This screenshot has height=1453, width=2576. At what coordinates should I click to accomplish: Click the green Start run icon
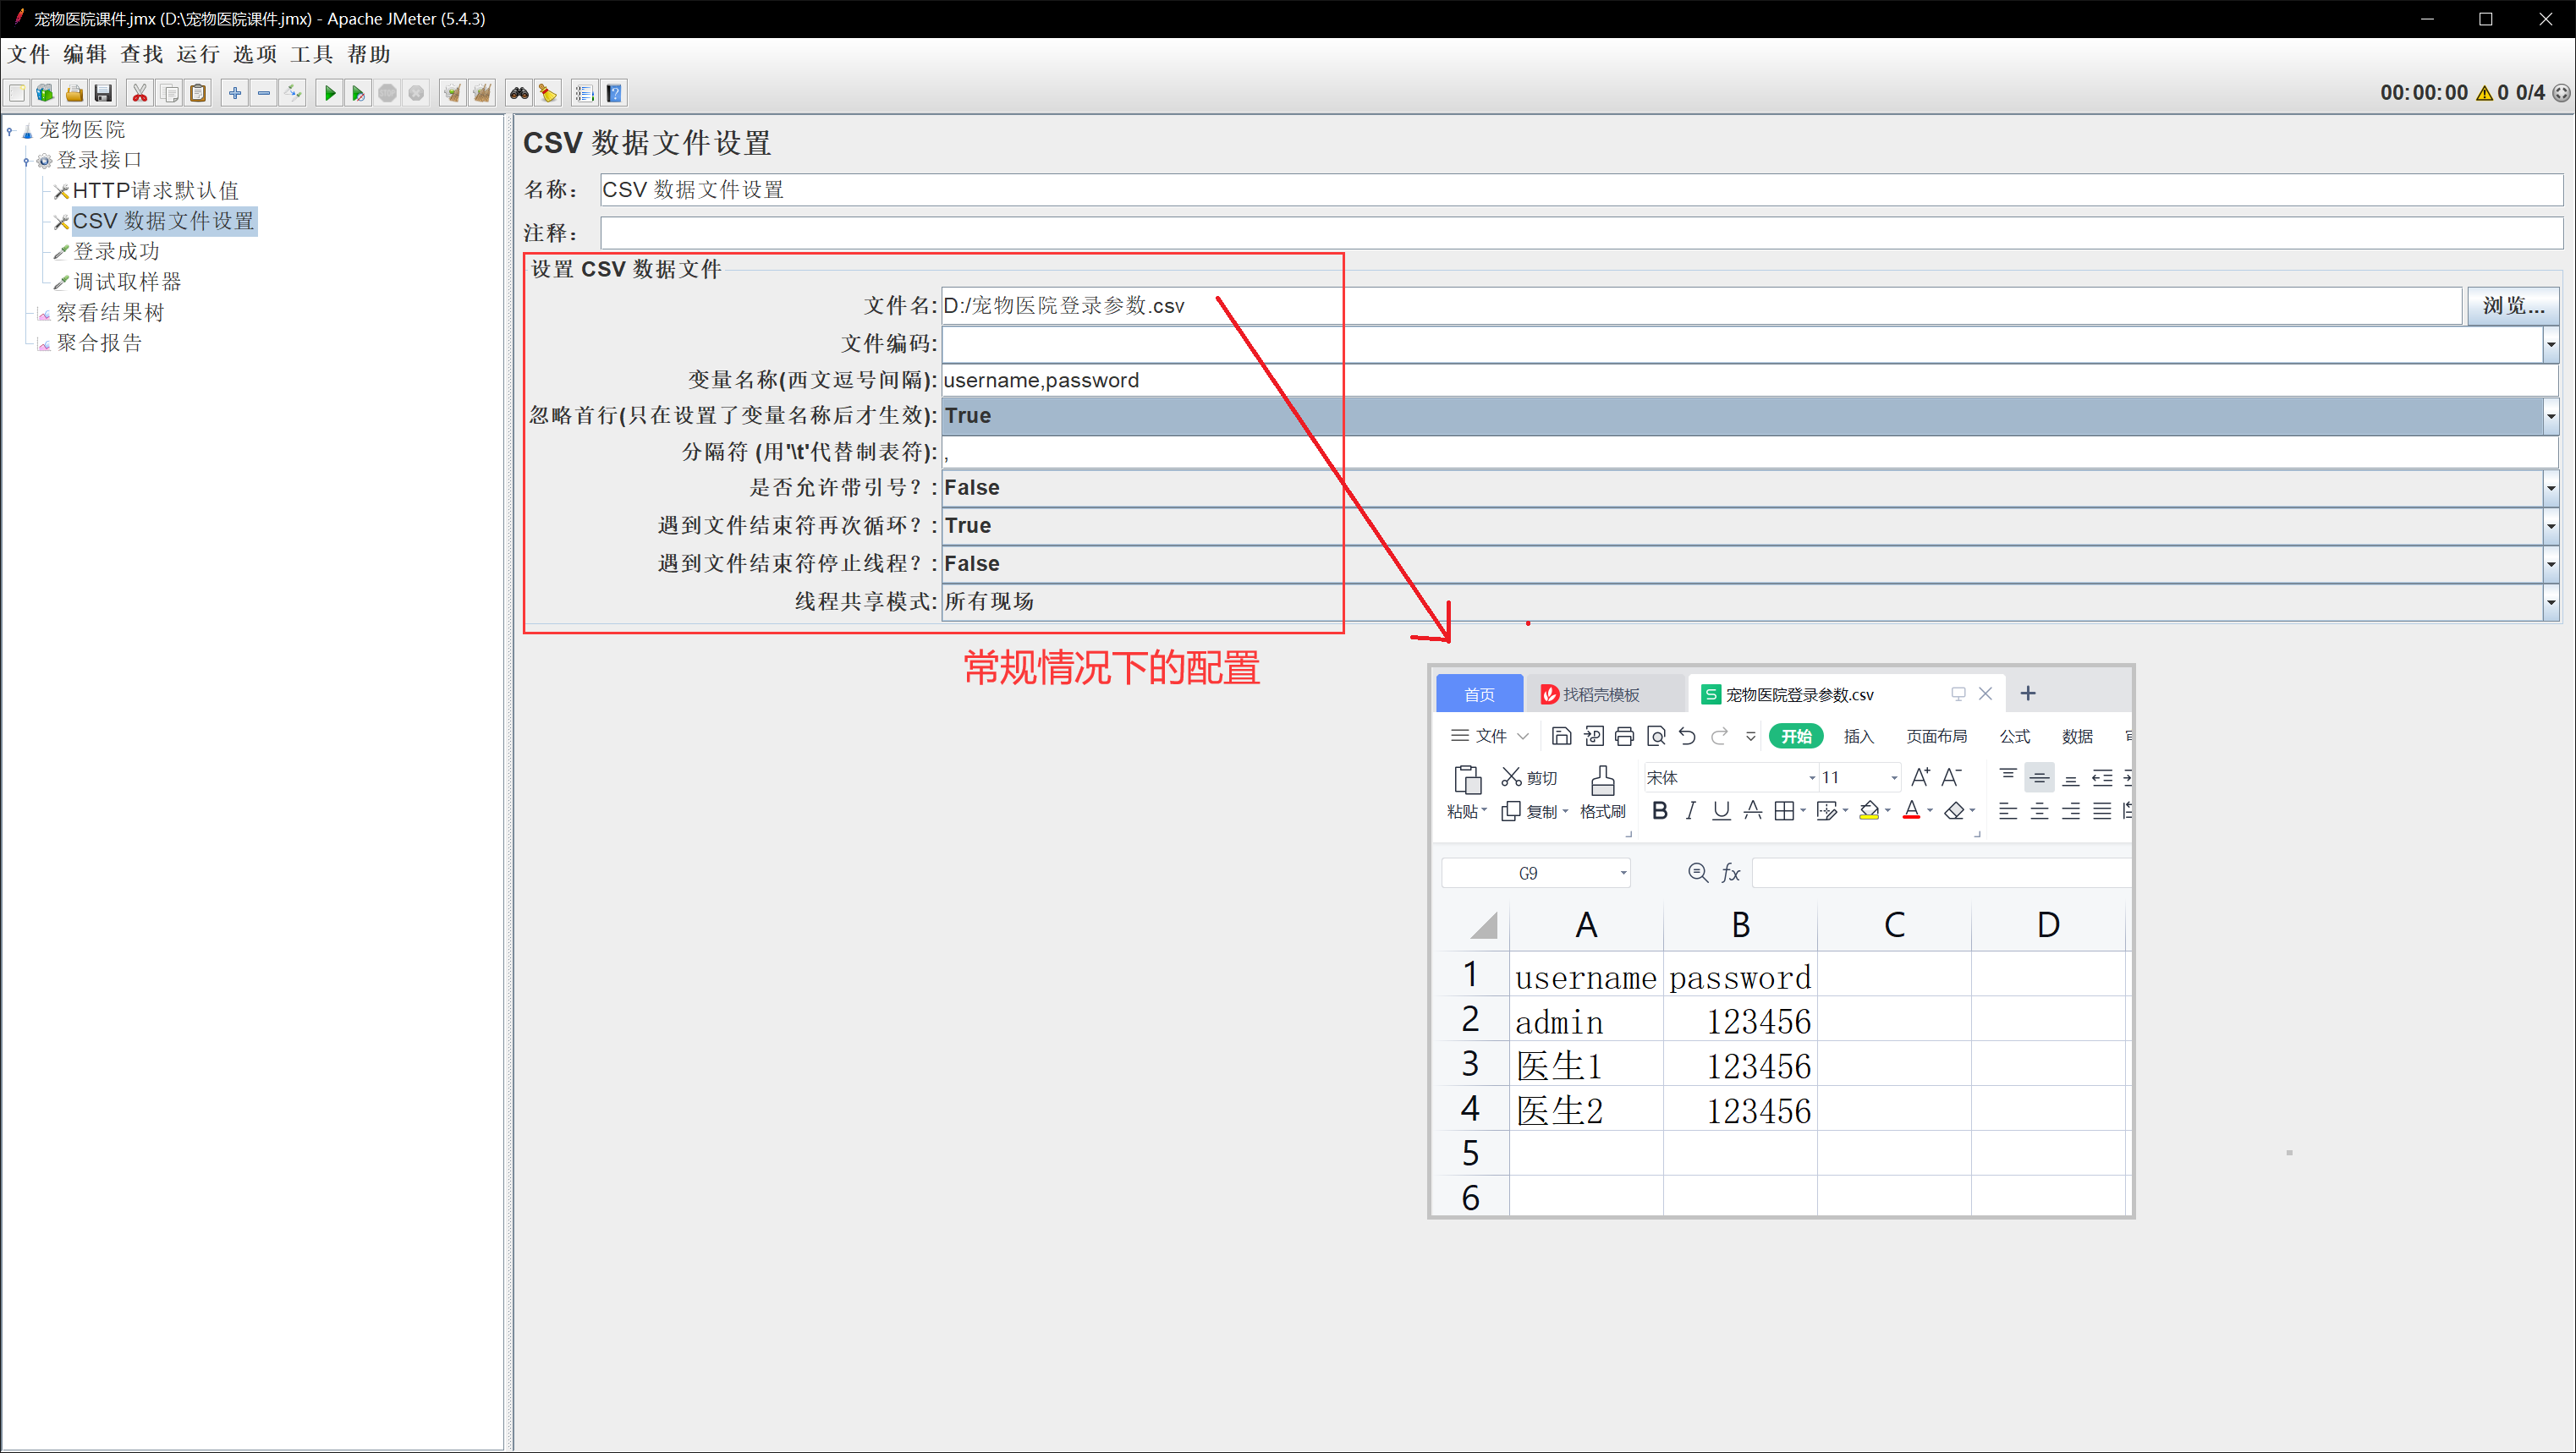pos(329,93)
